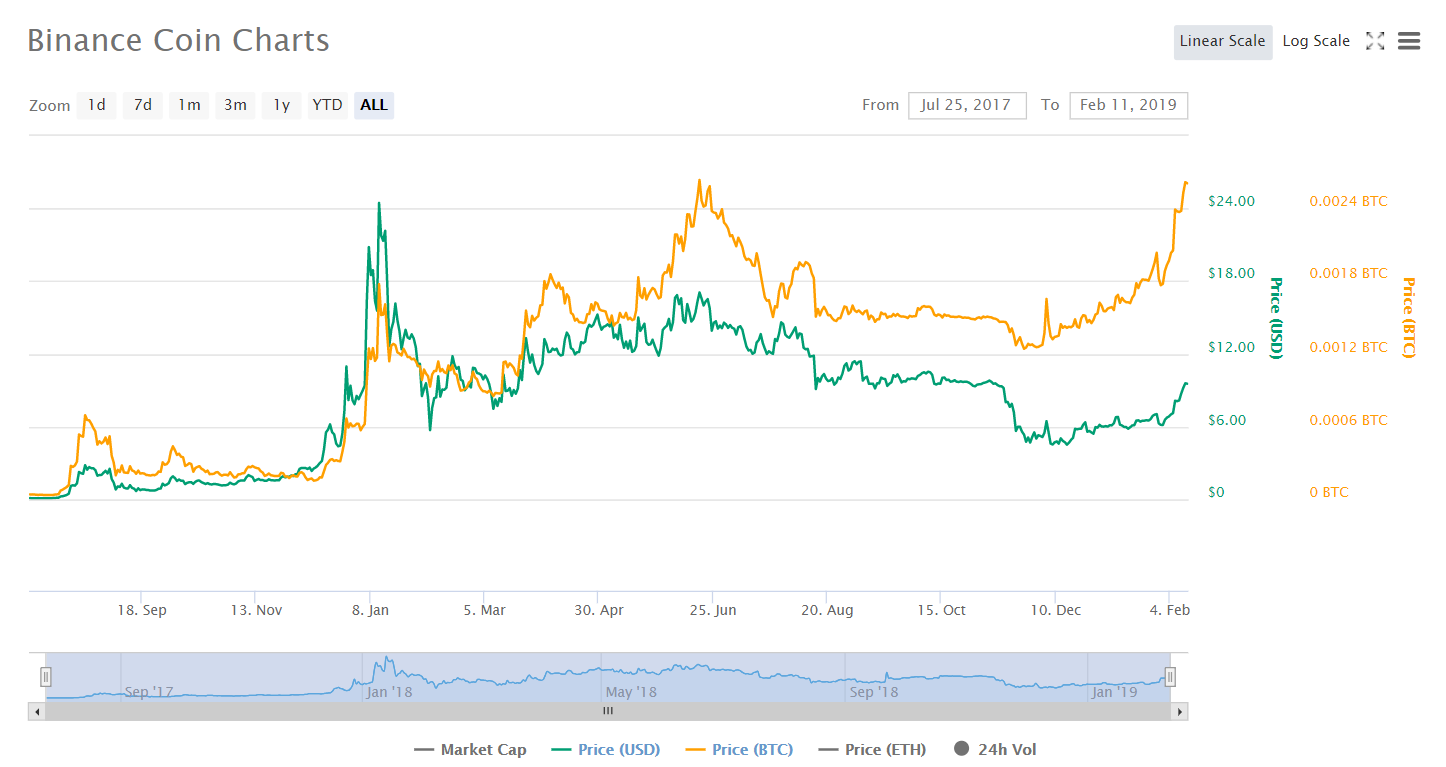This screenshot has height=767, width=1446.
Task: Set zoom range to YTD
Action: point(328,105)
